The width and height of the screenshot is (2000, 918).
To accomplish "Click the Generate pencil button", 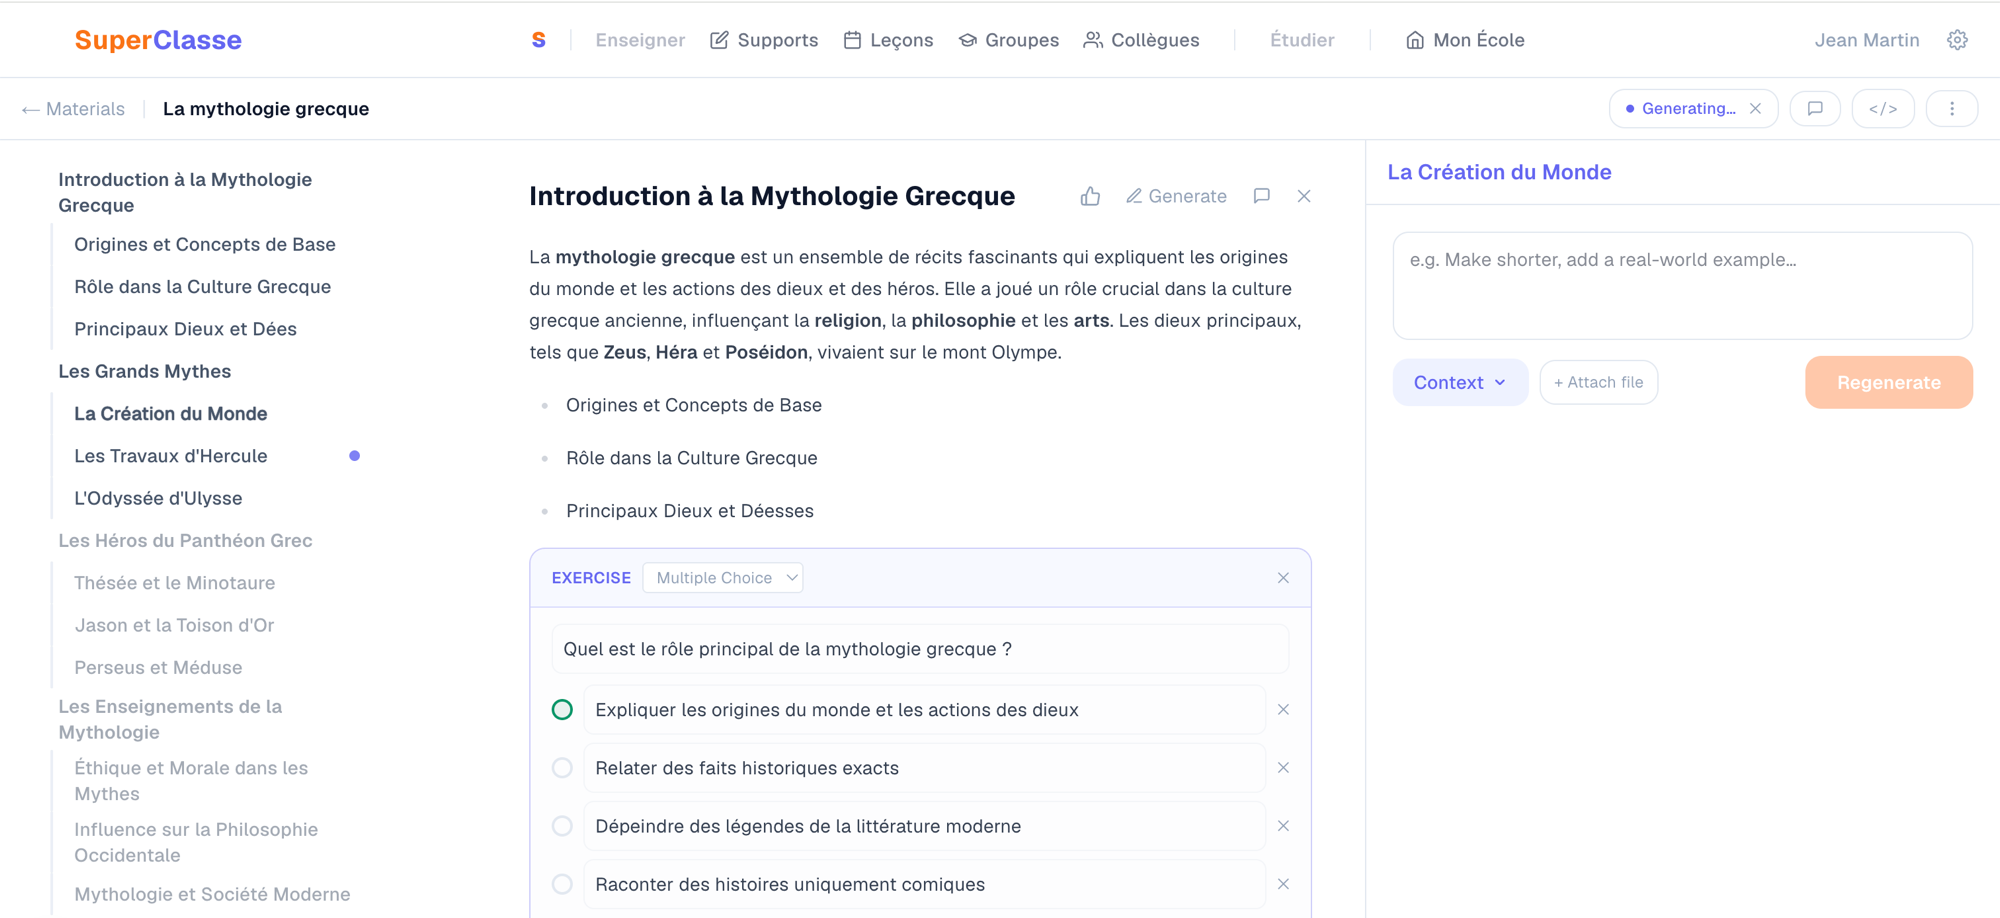I will 1176,196.
